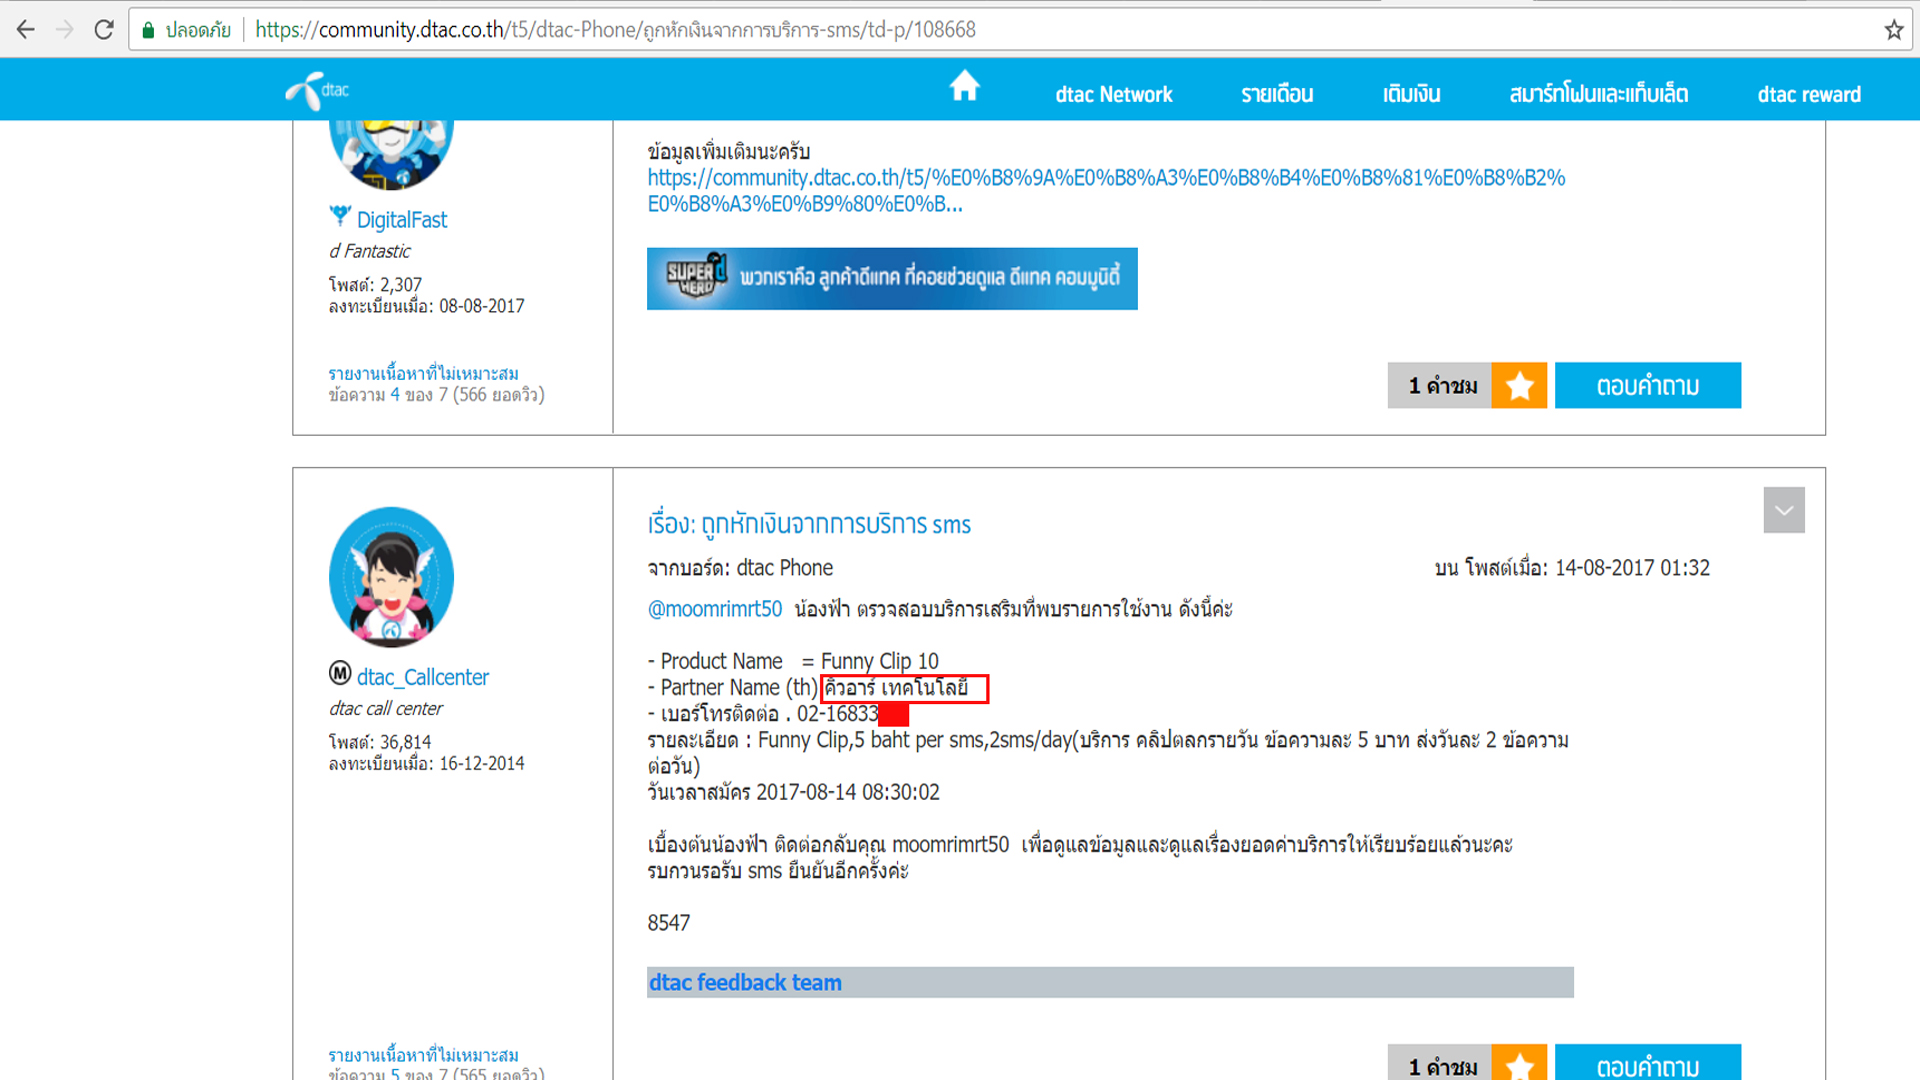
Task: Click orange star kudos icon on dtac_Callcenter post
Action: tap(1519, 1064)
